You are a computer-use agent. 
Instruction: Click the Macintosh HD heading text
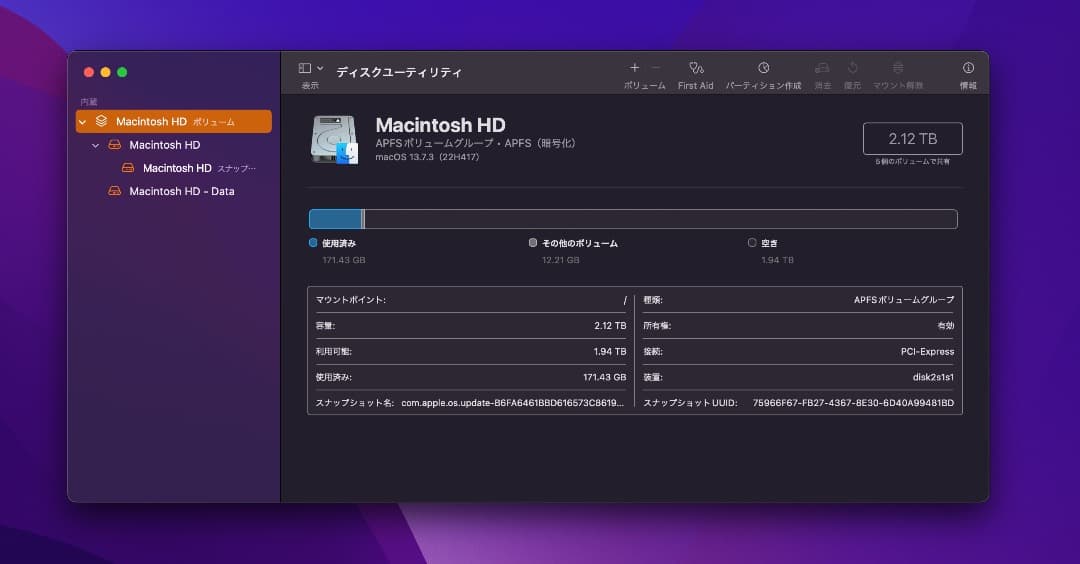click(440, 125)
